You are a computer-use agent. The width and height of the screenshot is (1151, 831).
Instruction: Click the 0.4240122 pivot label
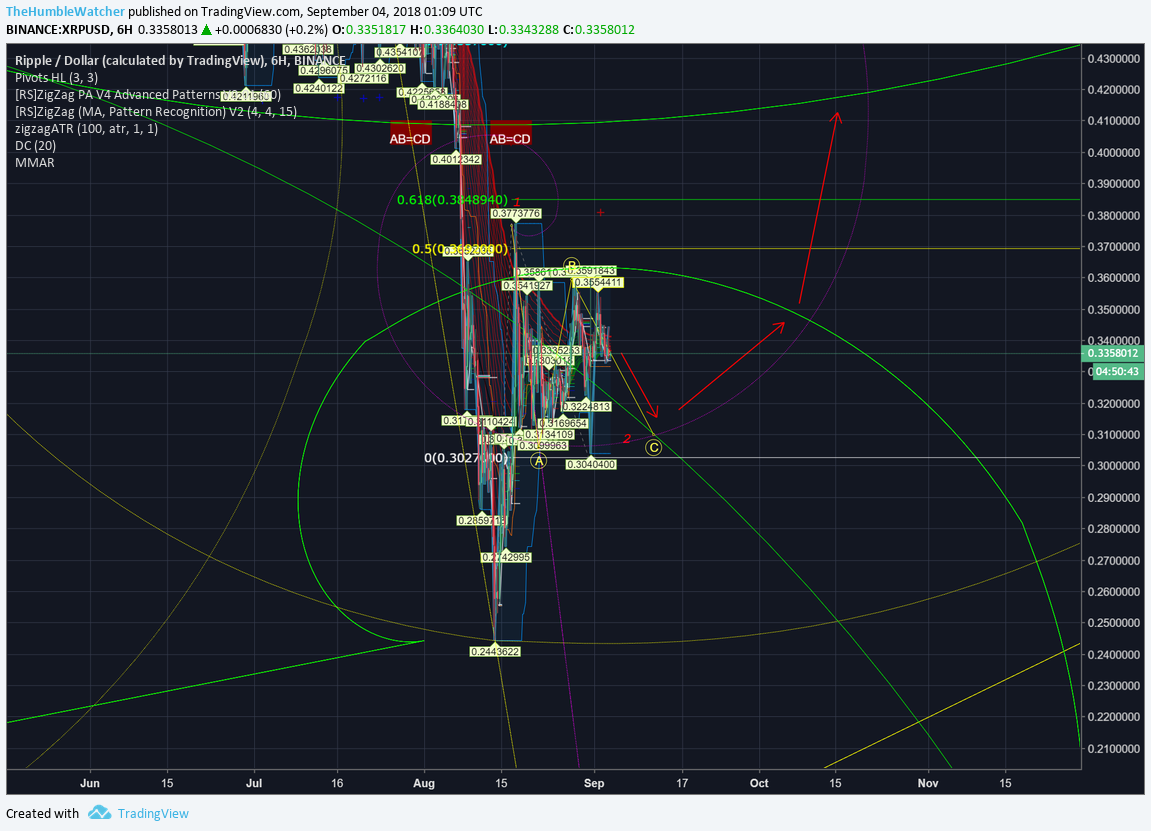coord(319,88)
